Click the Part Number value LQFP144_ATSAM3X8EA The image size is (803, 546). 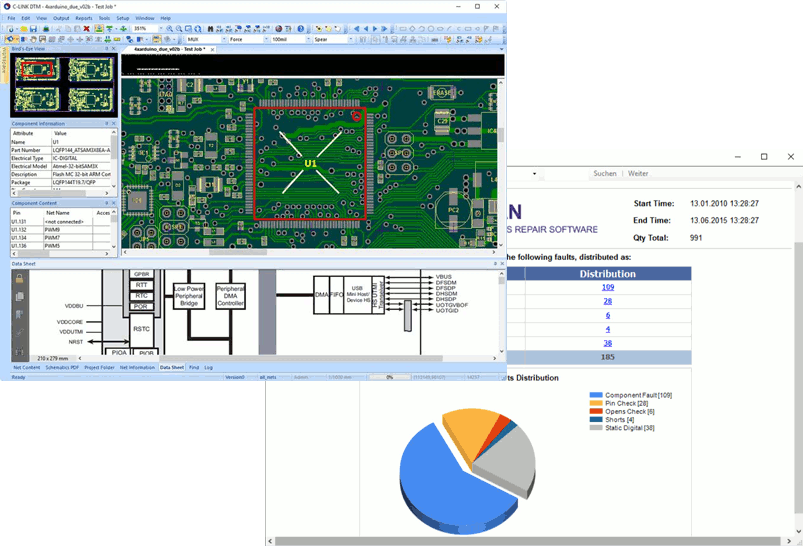point(81,150)
